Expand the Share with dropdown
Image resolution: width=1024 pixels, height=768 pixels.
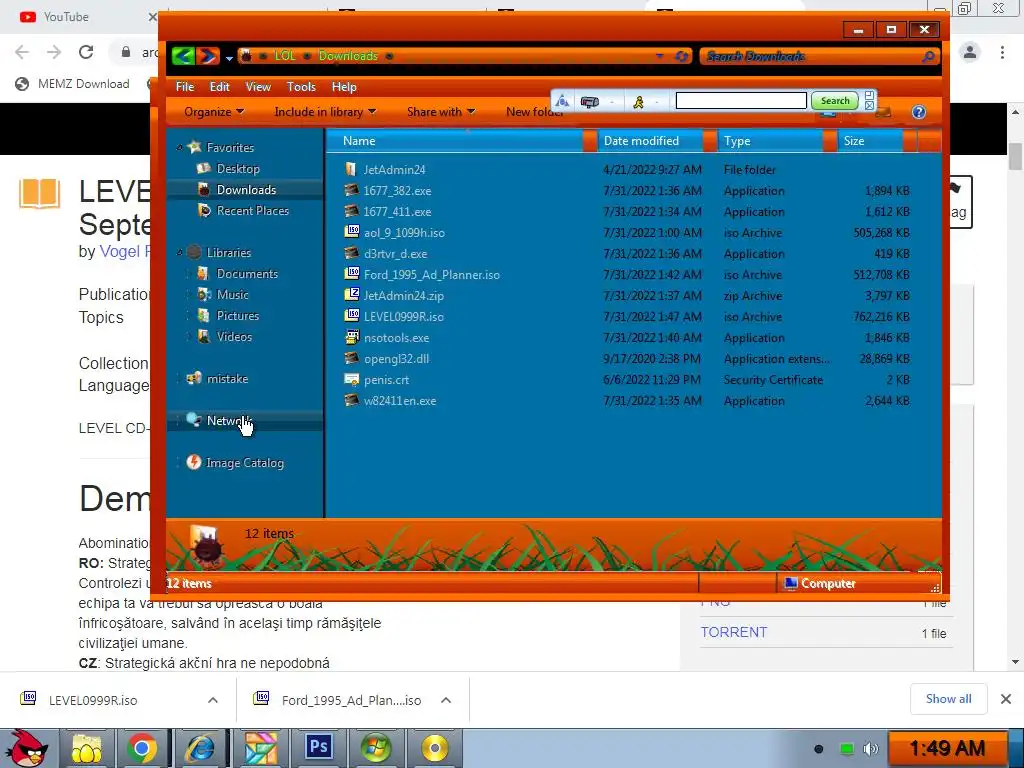click(x=441, y=112)
